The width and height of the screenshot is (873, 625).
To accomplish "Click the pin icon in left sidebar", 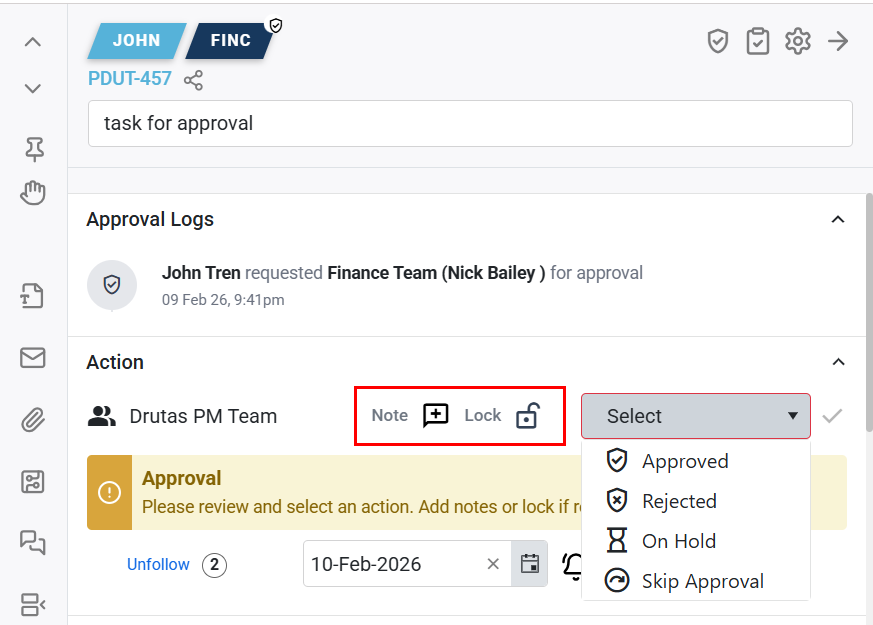I will [x=34, y=150].
